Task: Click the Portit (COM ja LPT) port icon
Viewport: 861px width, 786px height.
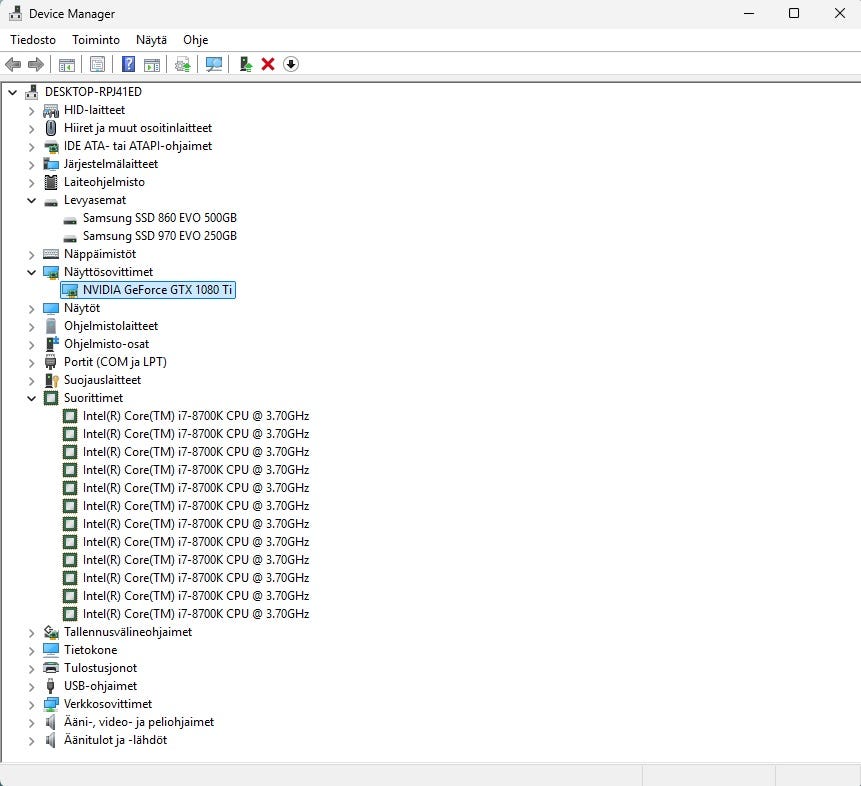Action: pyautogui.click(x=51, y=362)
